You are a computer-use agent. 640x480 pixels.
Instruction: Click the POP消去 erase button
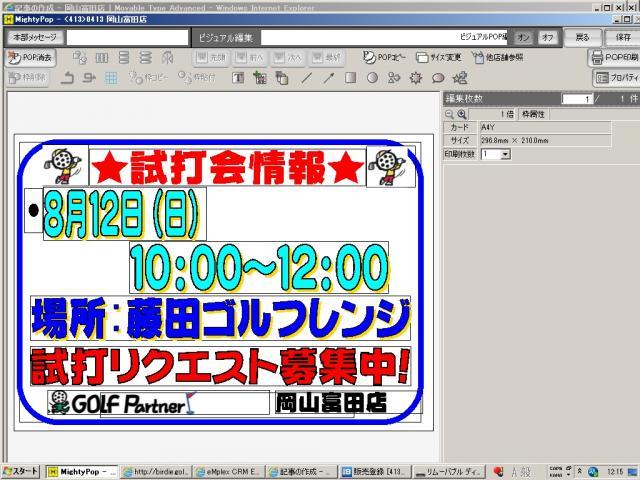31,58
